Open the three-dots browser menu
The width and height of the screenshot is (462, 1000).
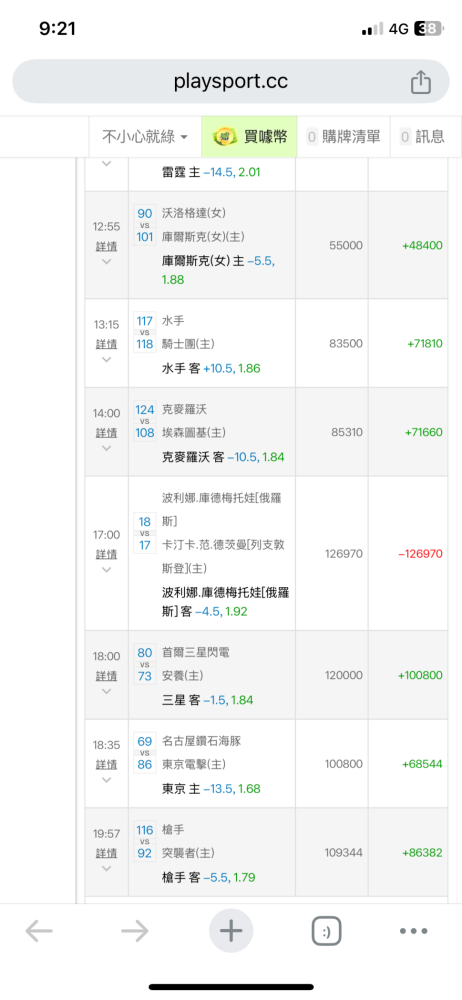pyautogui.click(x=413, y=932)
